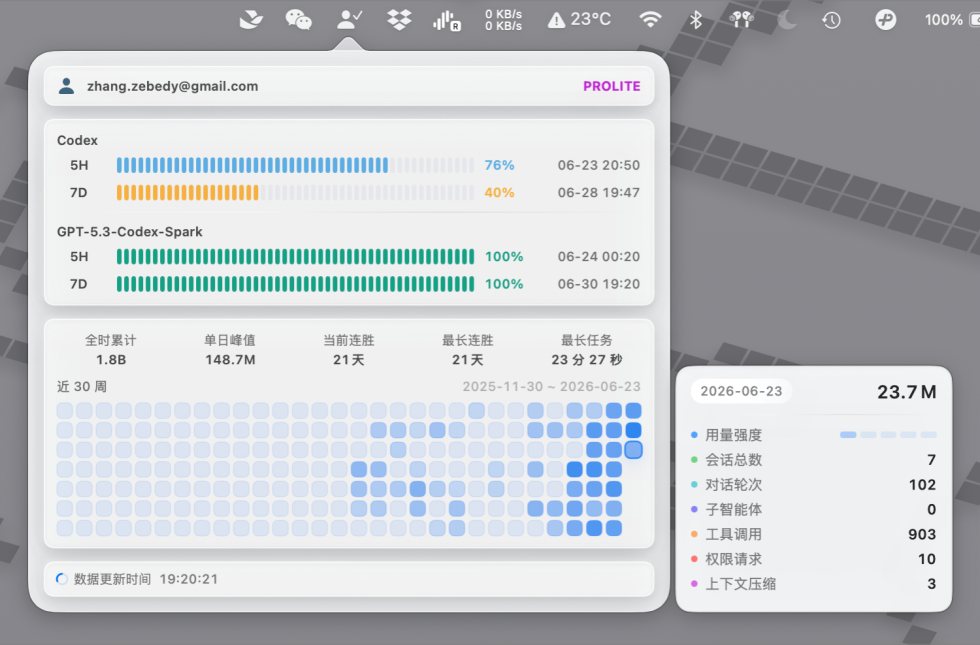The height and width of the screenshot is (645, 980).
Task: Click the 23.7M total in the tooltip
Action: click(906, 392)
